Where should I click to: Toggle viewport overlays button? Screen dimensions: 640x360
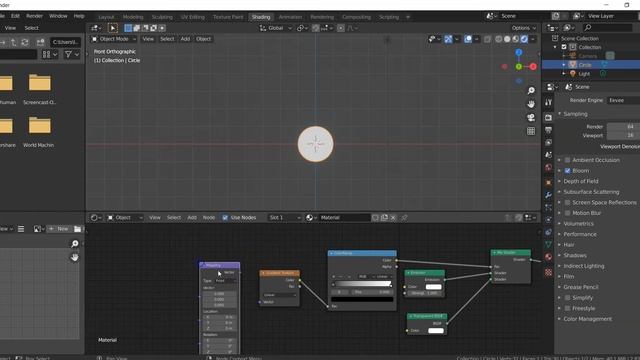coord(468,39)
